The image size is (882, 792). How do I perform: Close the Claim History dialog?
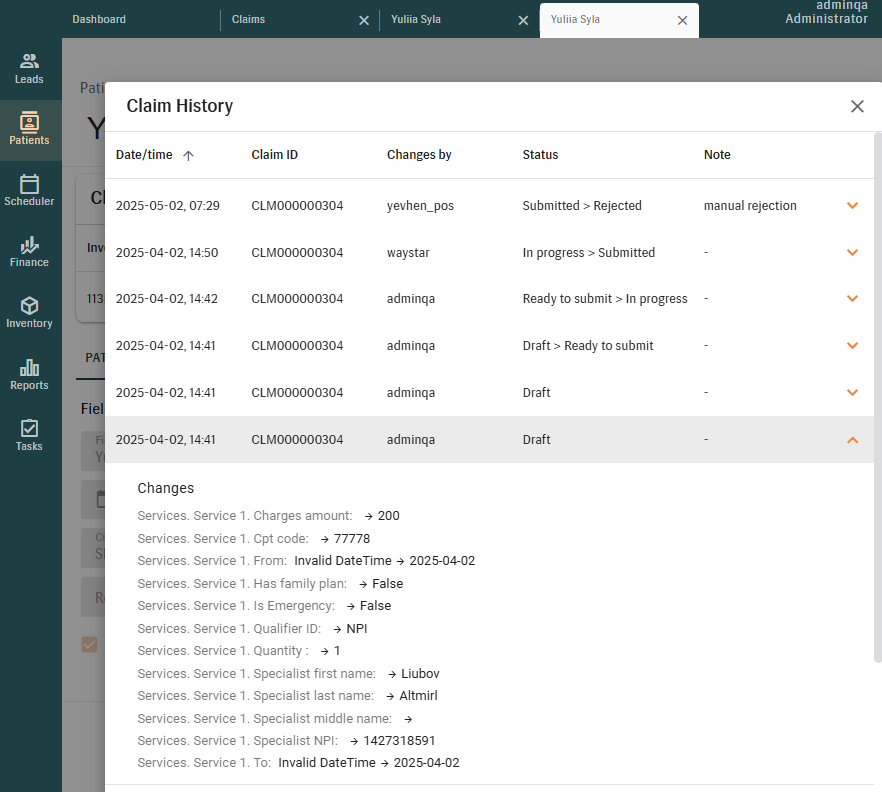857,106
